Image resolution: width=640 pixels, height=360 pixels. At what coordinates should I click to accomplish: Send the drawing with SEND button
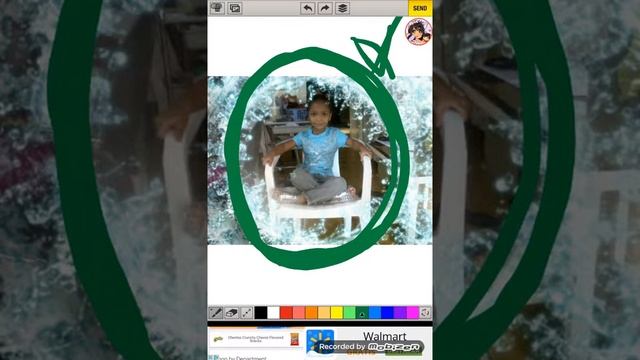pos(420,8)
